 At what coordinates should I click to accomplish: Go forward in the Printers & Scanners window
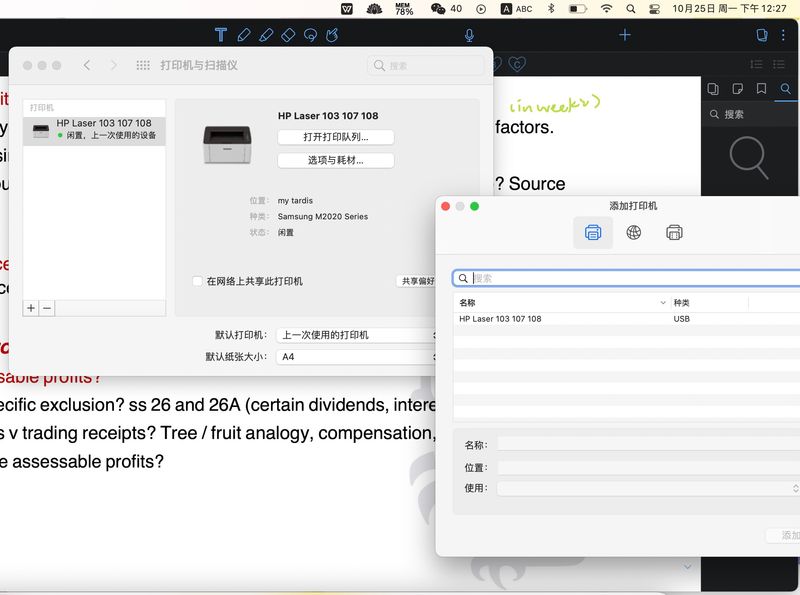click(114, 65)
